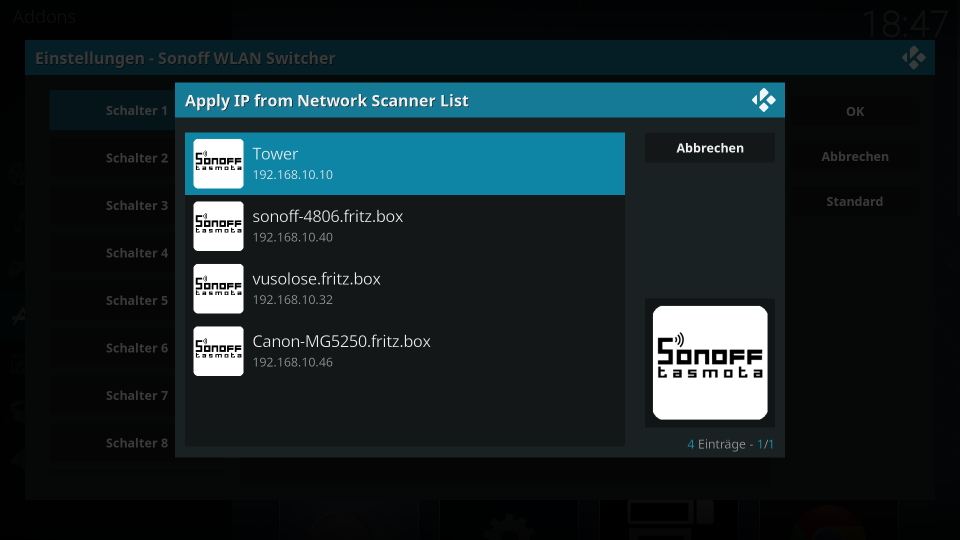This screenshot has width=960, height=540.
Task: Click OK in settings window
Action: point(855,111)
